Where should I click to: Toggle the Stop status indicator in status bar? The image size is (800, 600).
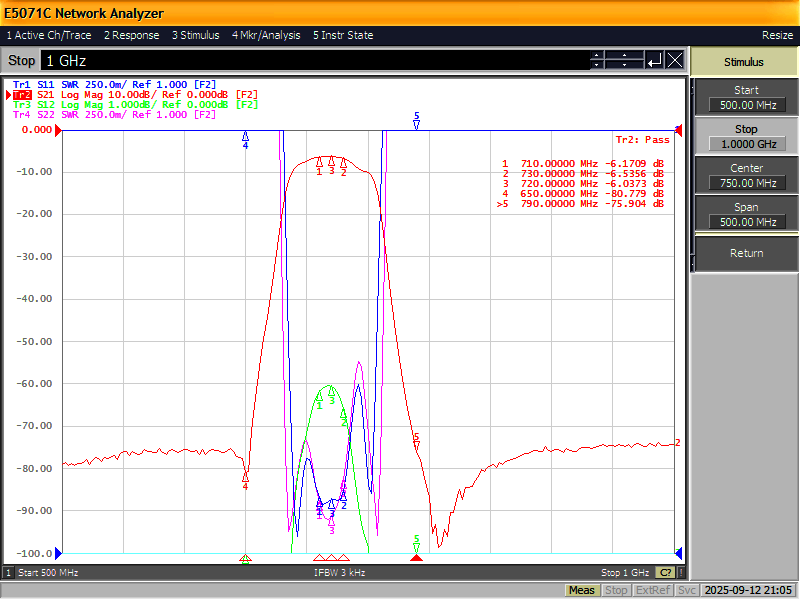(x=616, y=590)
